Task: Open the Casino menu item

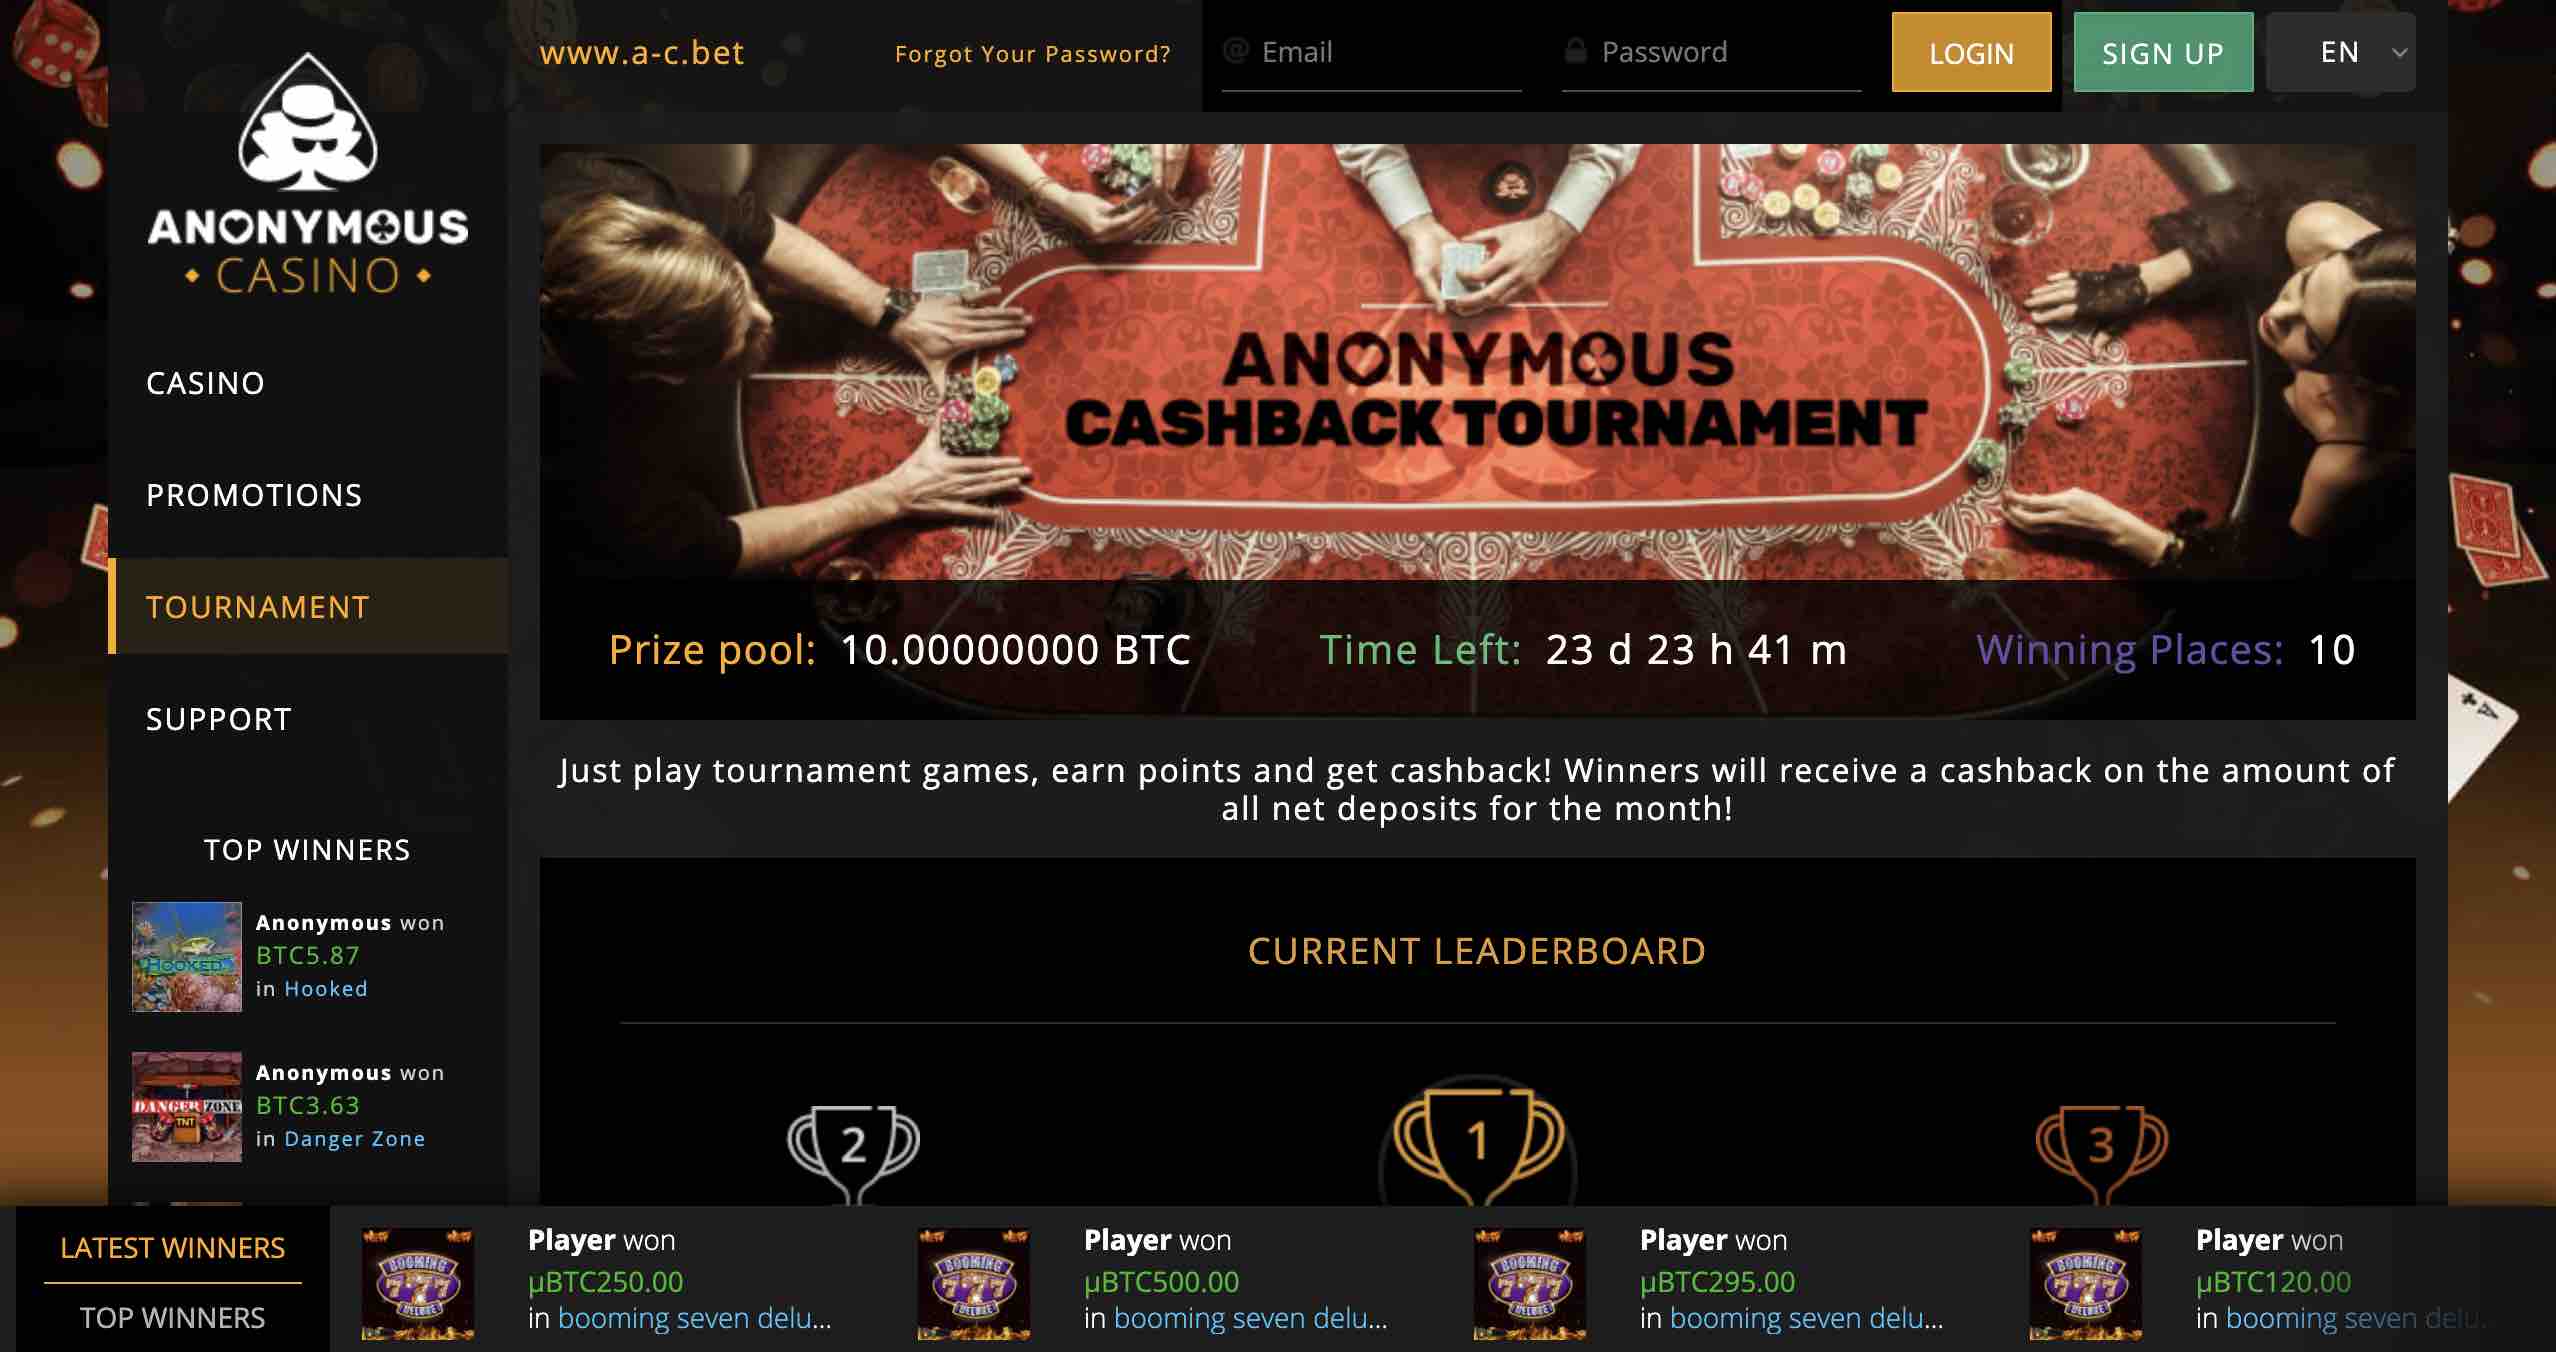Action: [x=206, y=383]
